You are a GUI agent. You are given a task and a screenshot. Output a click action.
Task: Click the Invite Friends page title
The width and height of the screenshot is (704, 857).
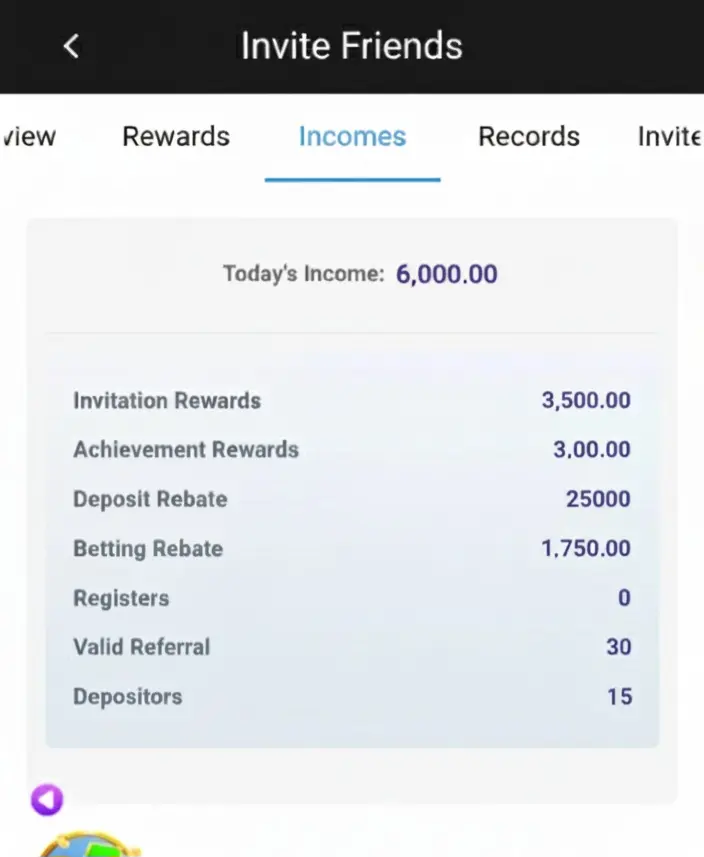point(352,45)
